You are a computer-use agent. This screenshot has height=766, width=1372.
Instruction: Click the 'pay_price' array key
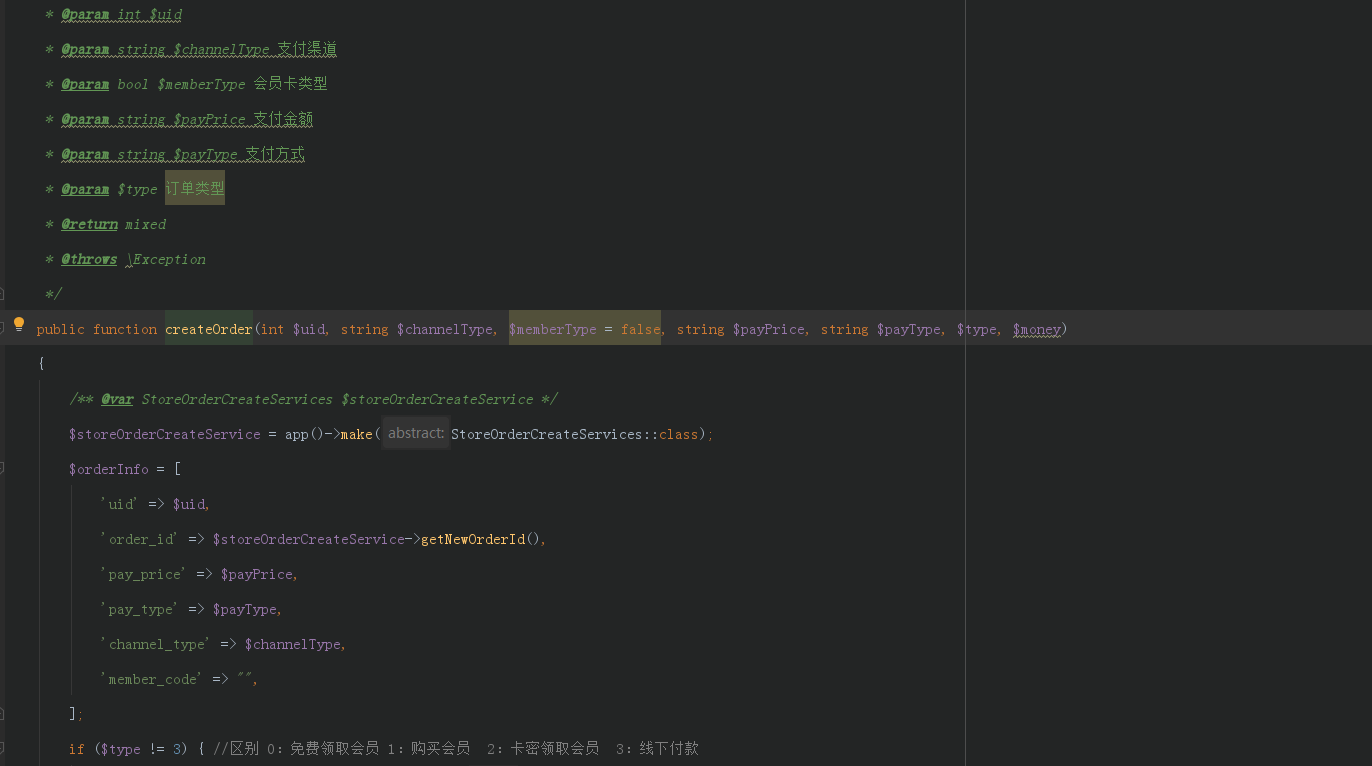(144, 574)
